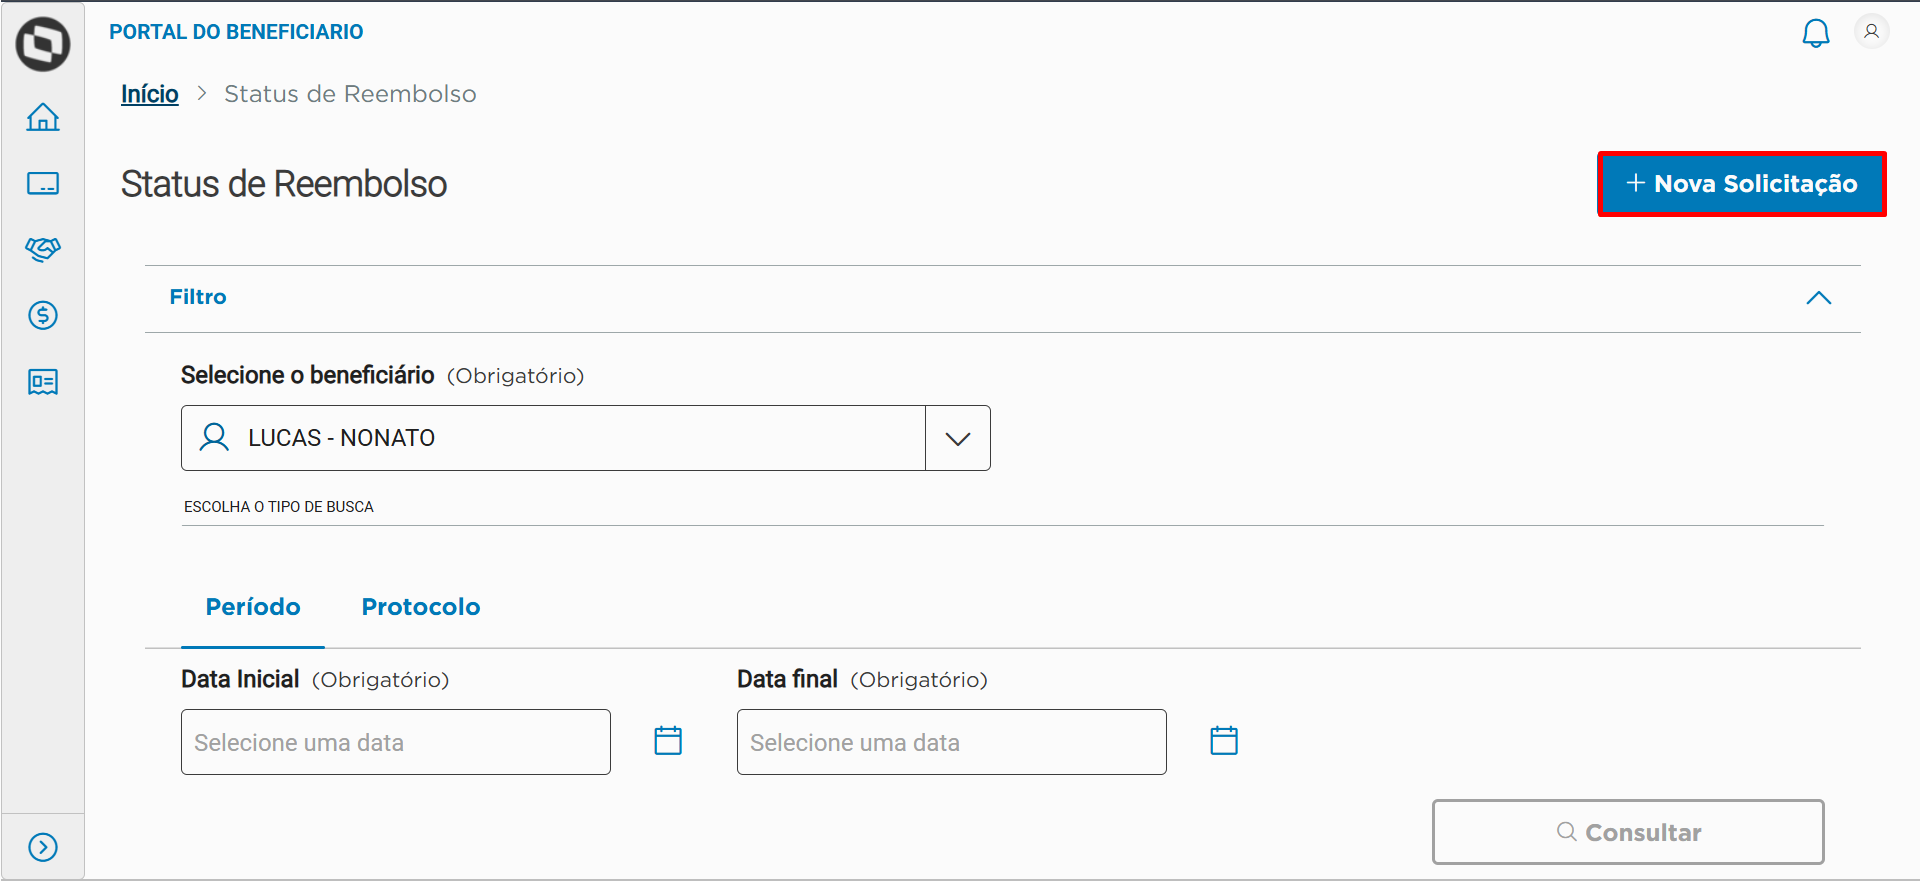Viewport: 1920px width, 881px height.
Task: Switch to the Protocolo tab
Action: (421, 607)
